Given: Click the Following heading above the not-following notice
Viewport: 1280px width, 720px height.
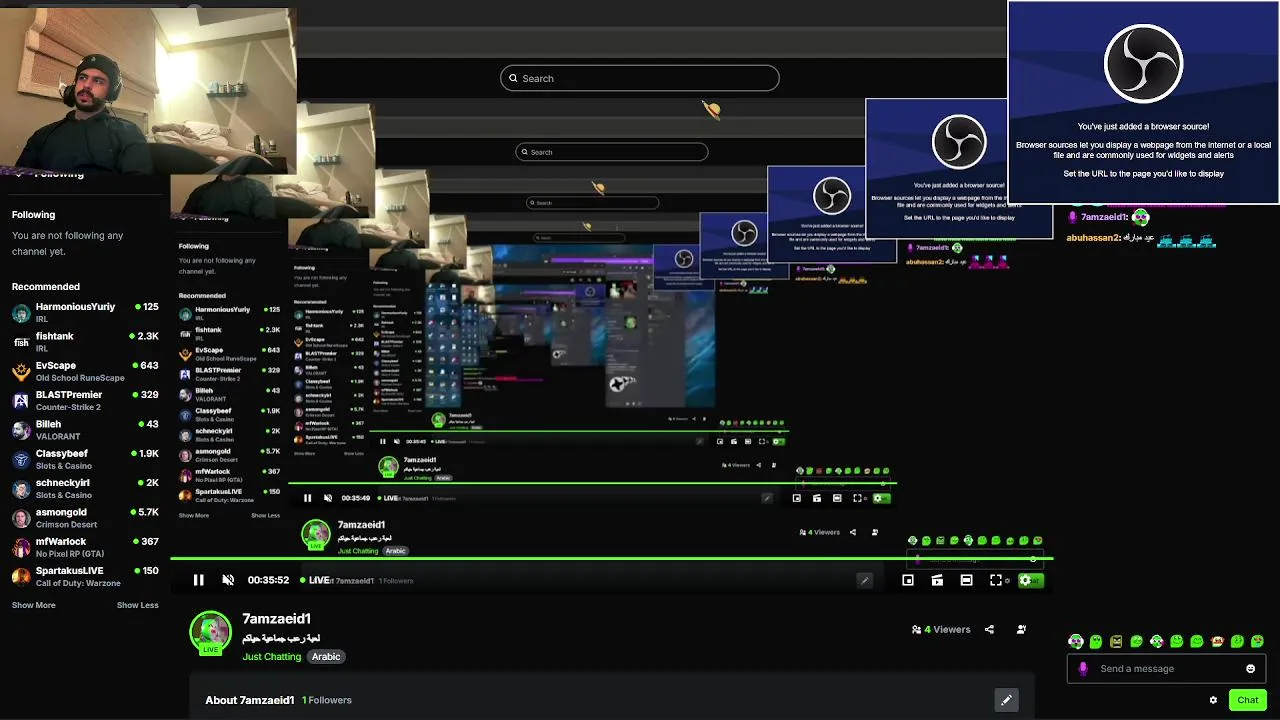Looking at the screenshot, I should click(x=33, y=215).
